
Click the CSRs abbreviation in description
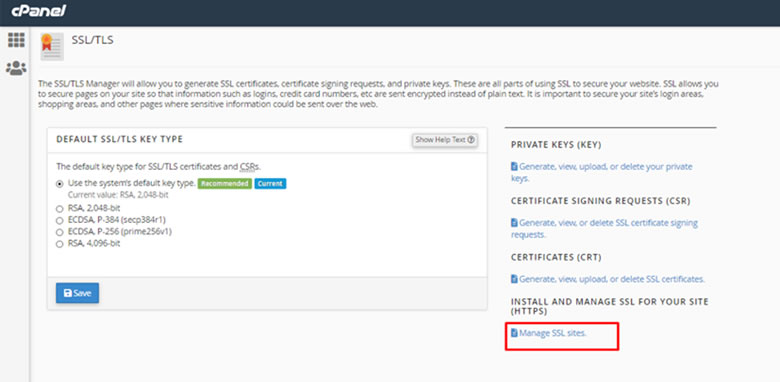click(x=250, y=167)
